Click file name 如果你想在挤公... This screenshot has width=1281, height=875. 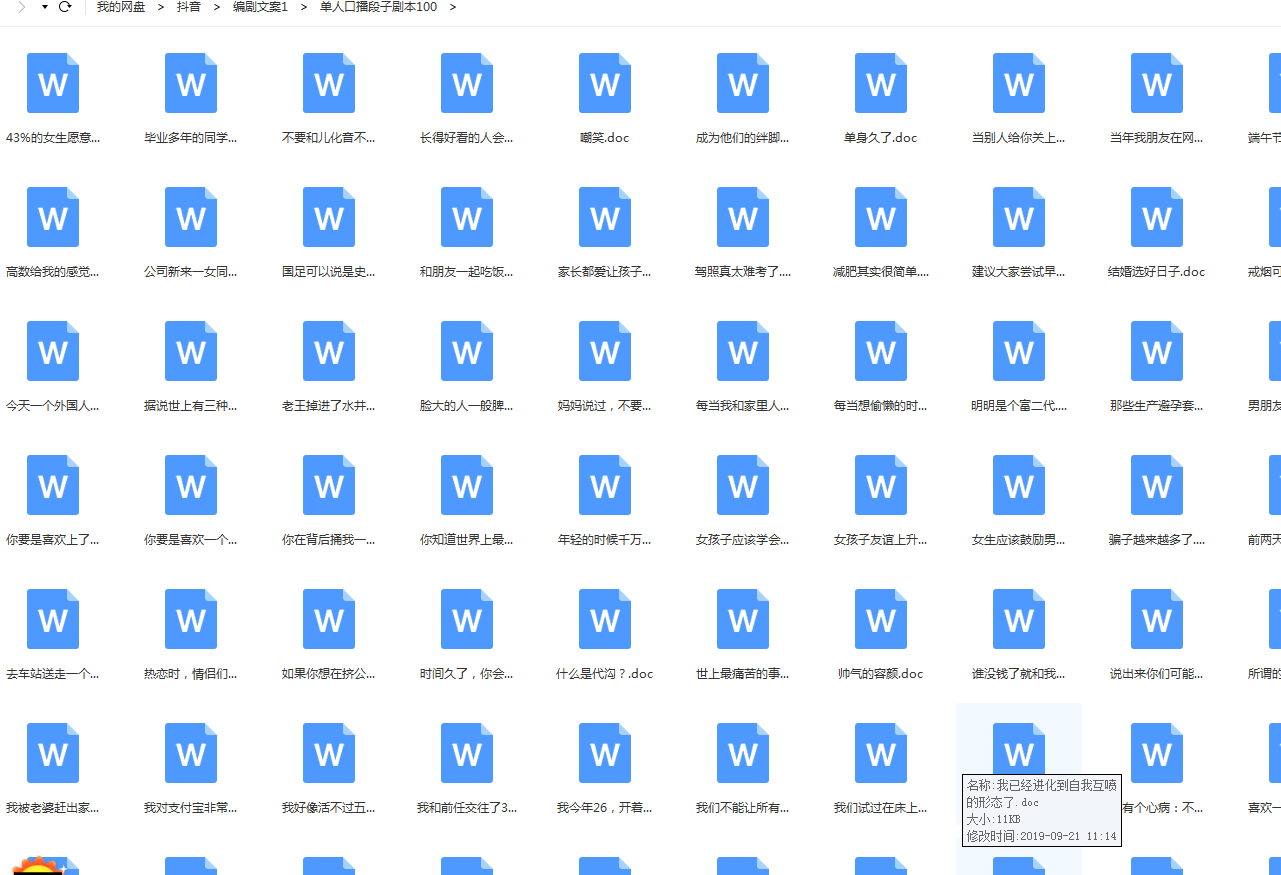click(x=329, y=674)
